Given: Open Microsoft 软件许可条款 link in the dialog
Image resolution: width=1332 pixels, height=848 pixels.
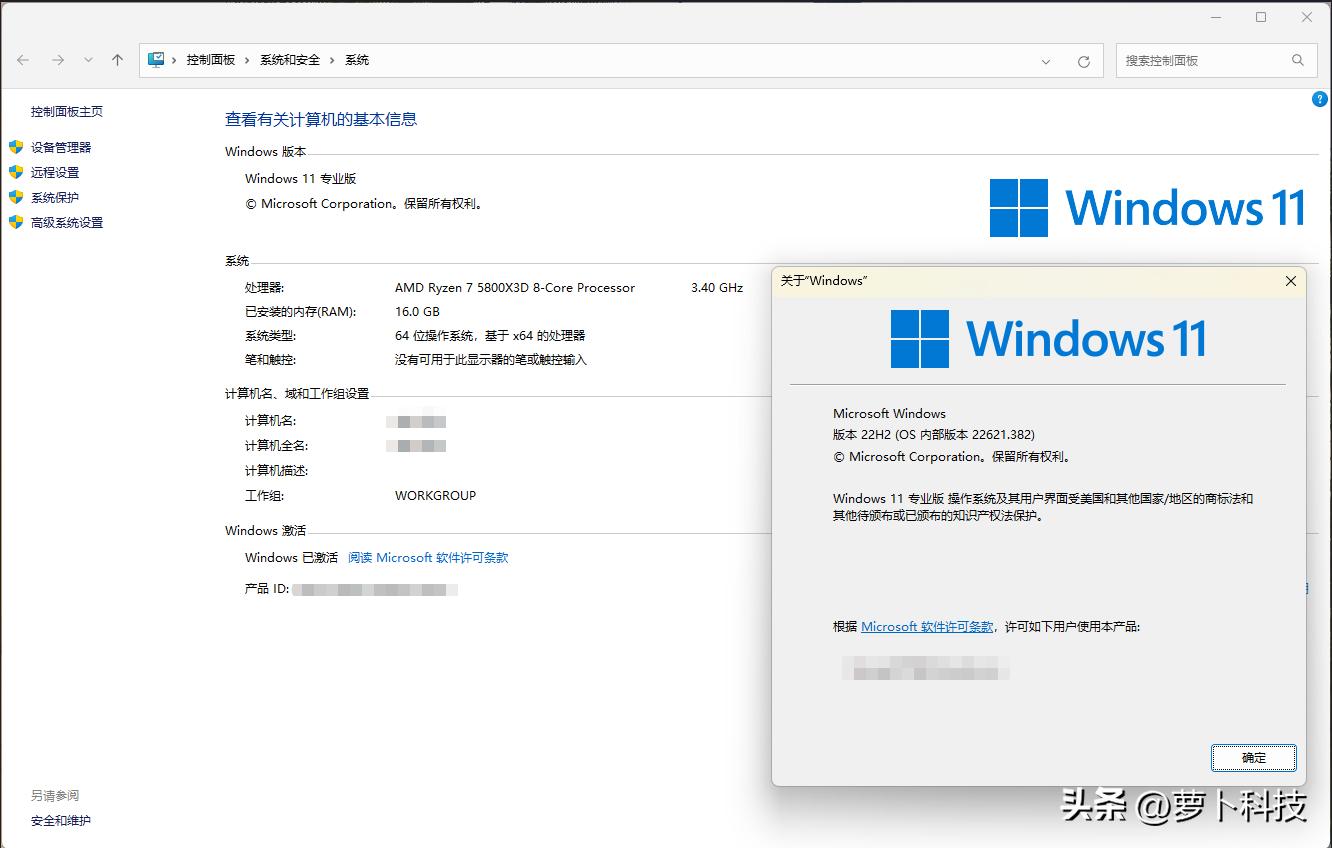Looking at the screenshot, I should (927, 626).
